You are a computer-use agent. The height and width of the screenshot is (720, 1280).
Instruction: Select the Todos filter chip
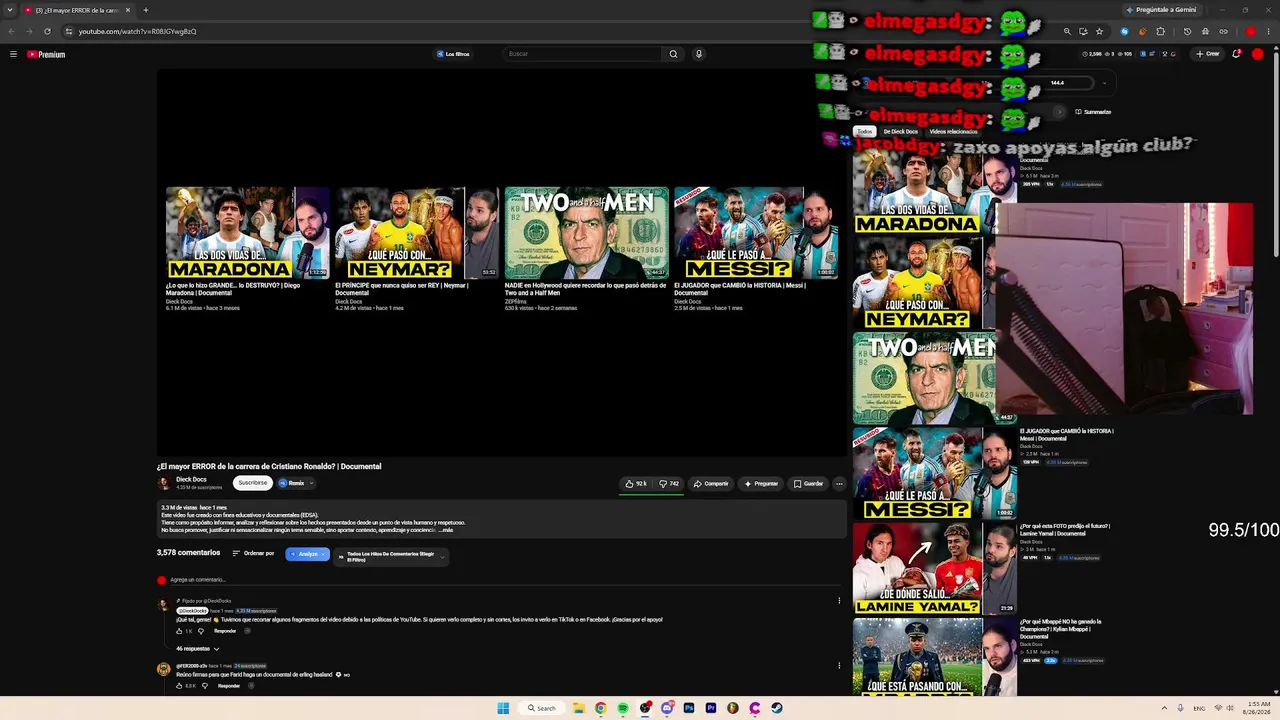coord(865,131)
